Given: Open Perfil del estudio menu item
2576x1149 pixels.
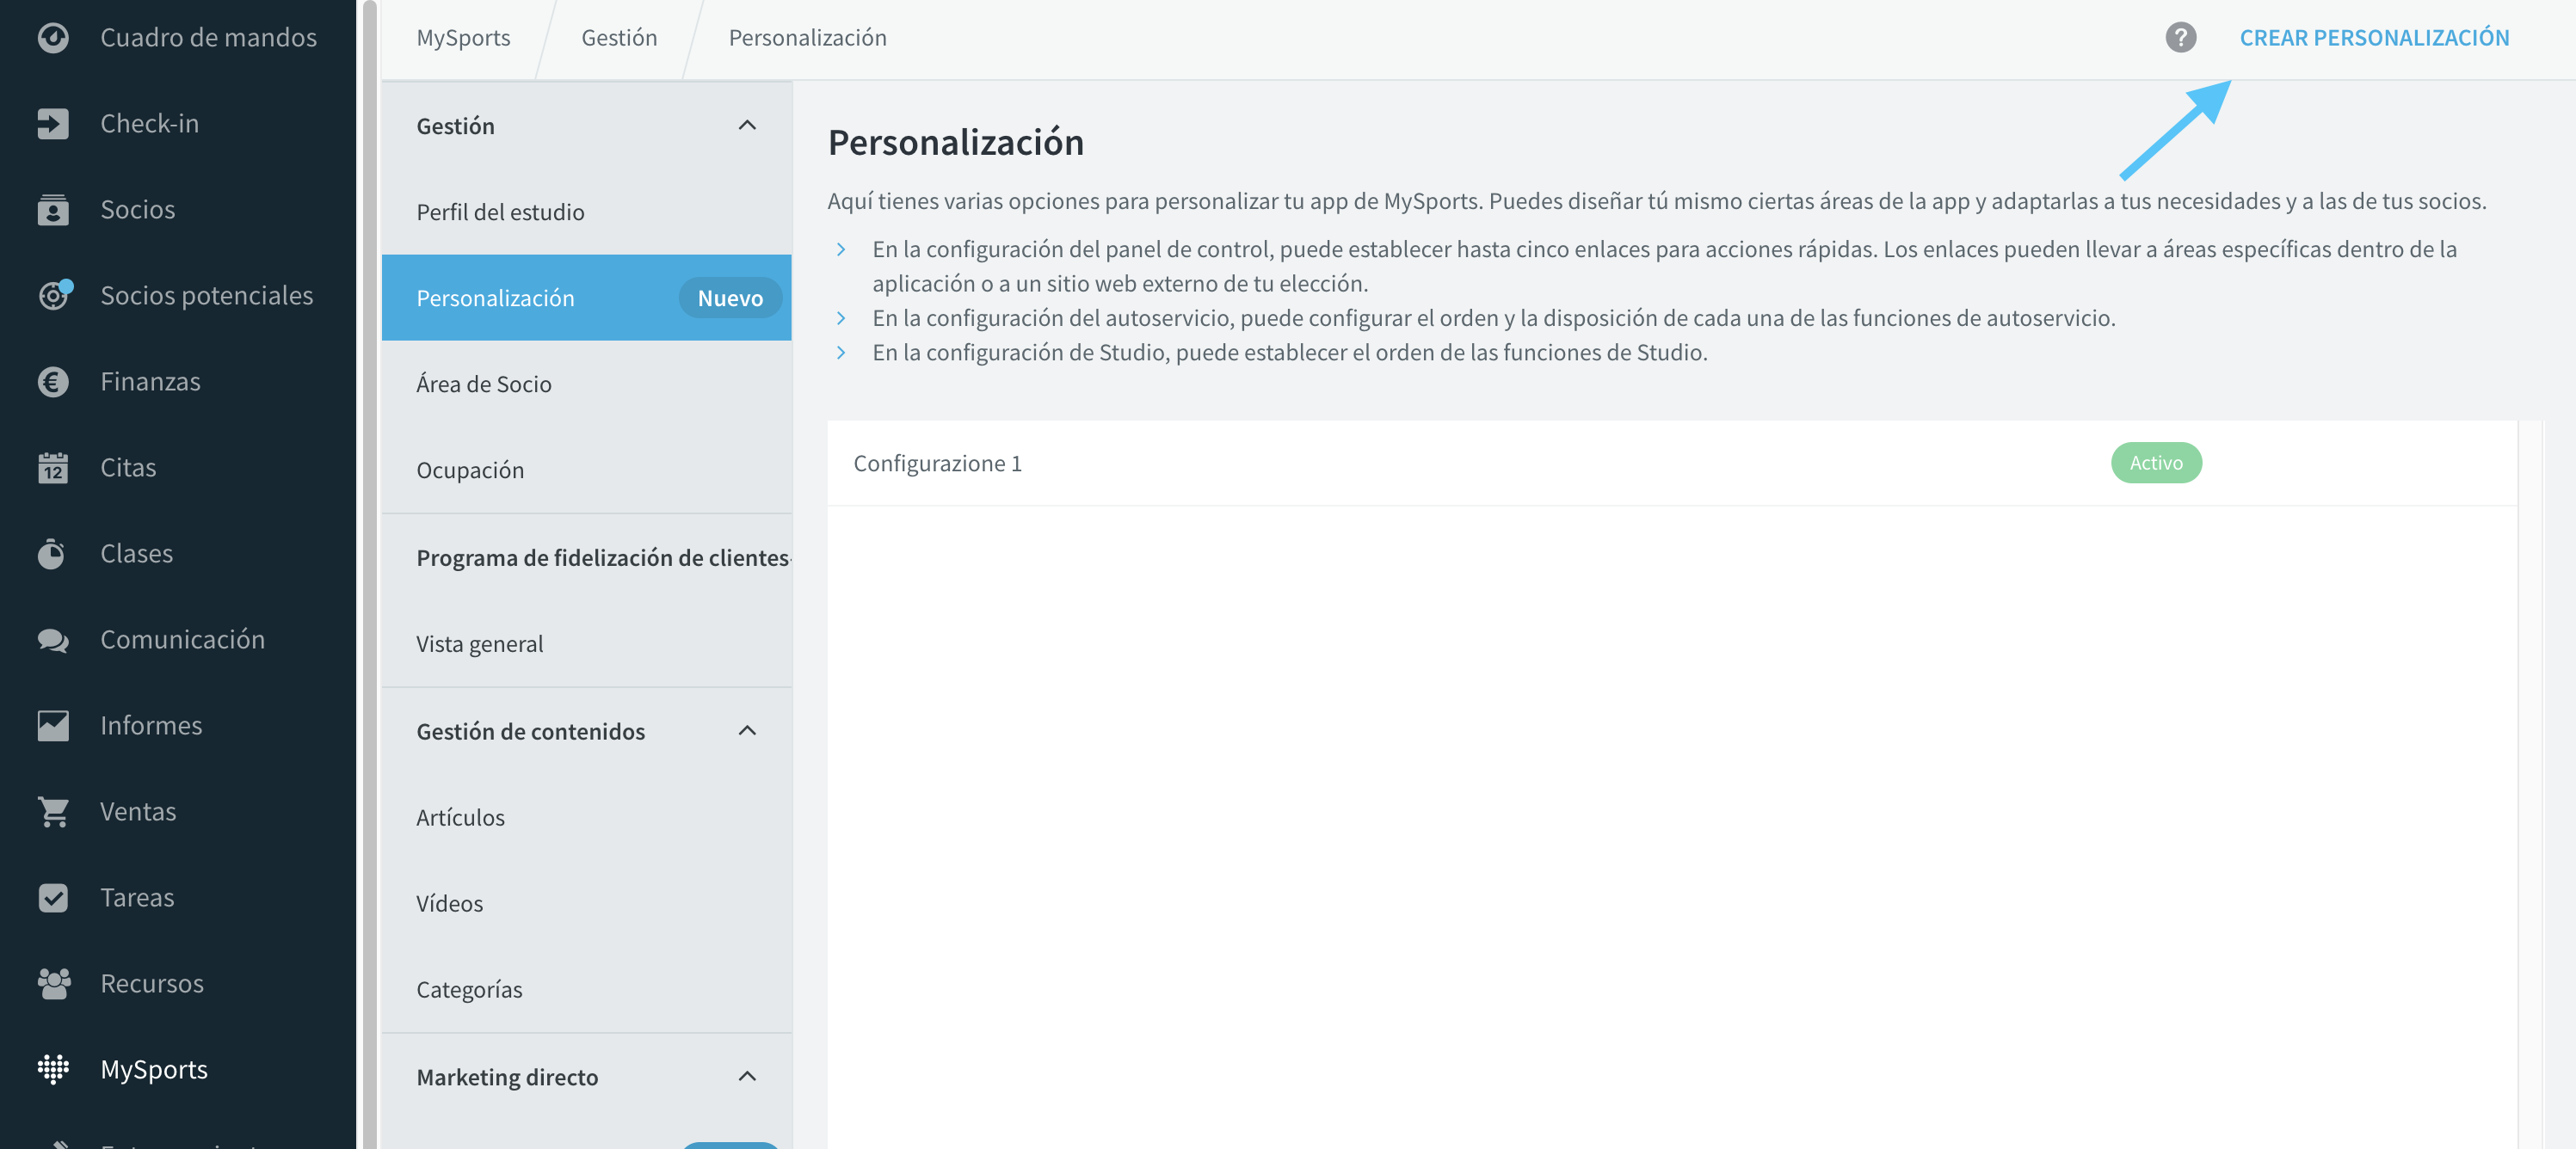Looking at the screenshot, I should [x=587, y=211].
